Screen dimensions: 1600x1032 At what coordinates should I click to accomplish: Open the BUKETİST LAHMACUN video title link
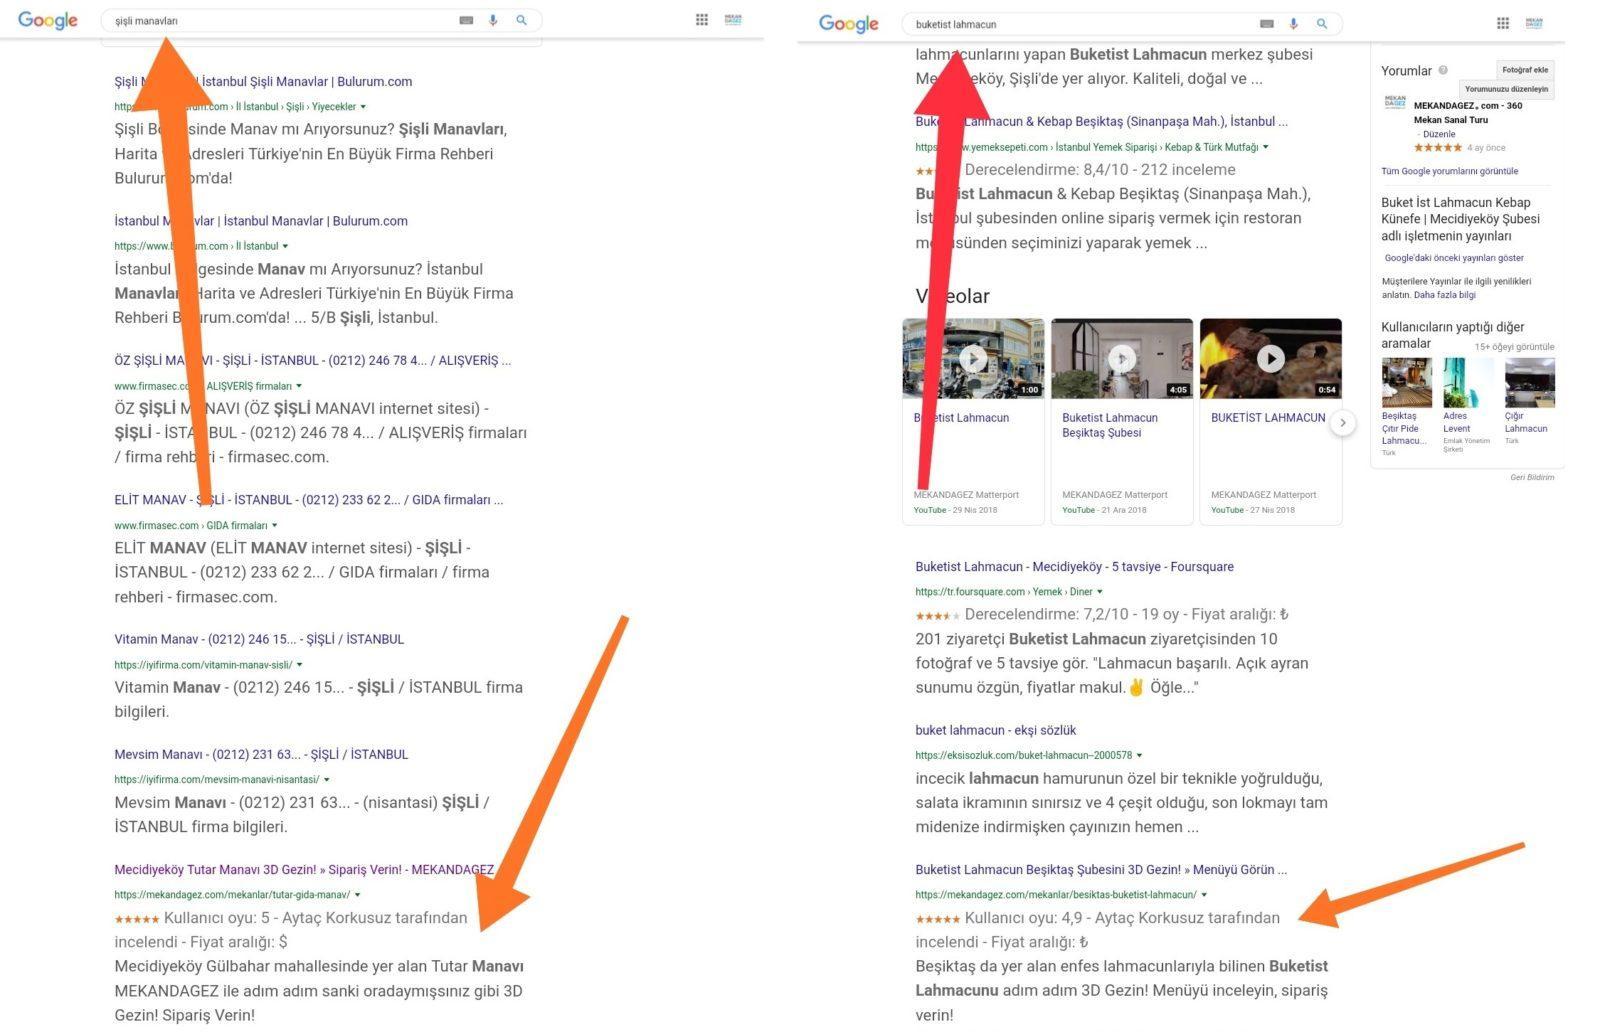point(1268,418)
